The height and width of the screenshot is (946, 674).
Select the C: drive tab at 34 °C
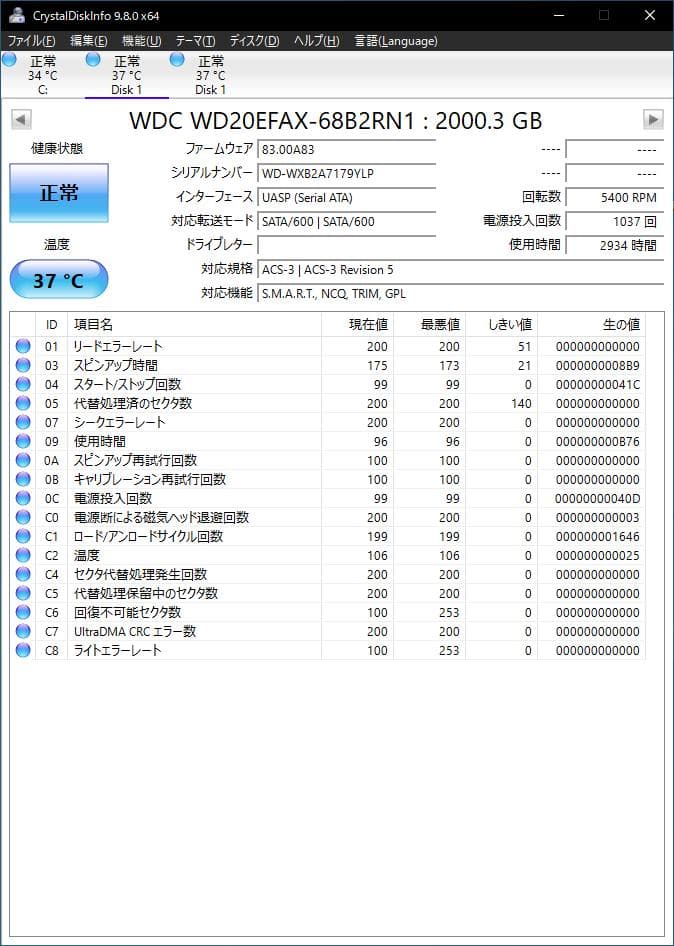[42, 75]
